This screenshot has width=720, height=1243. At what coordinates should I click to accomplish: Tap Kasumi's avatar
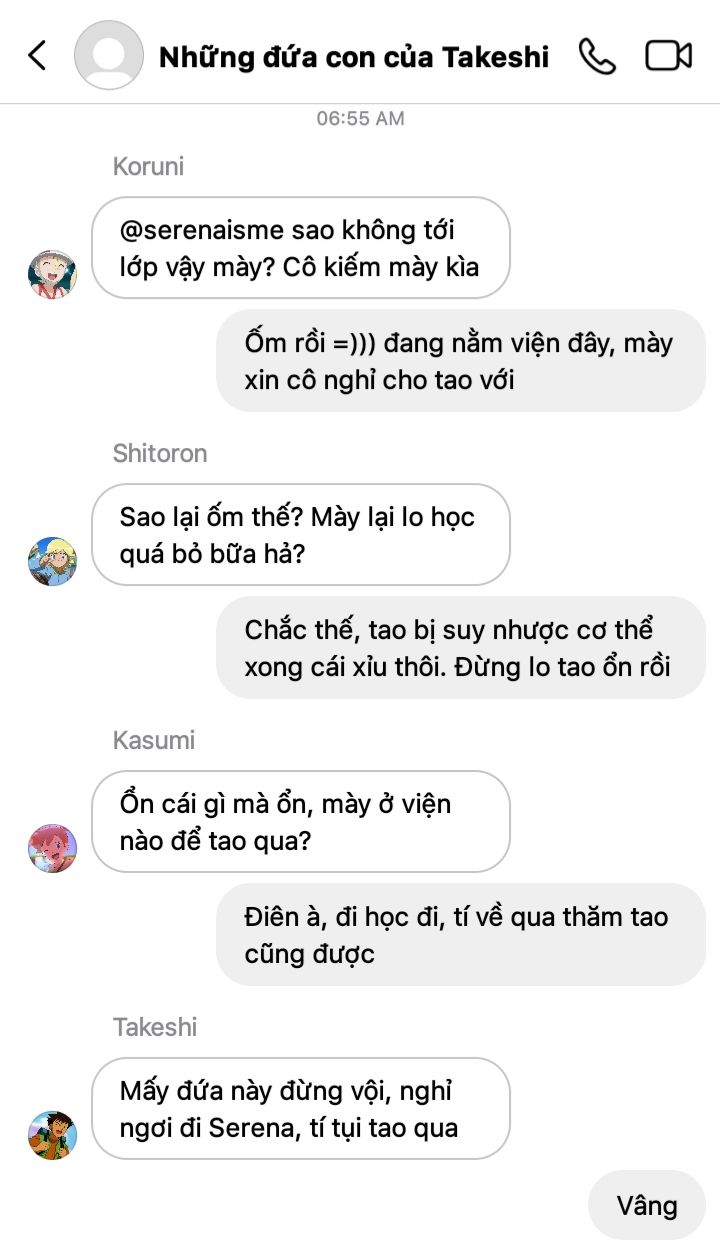(52, 847)
